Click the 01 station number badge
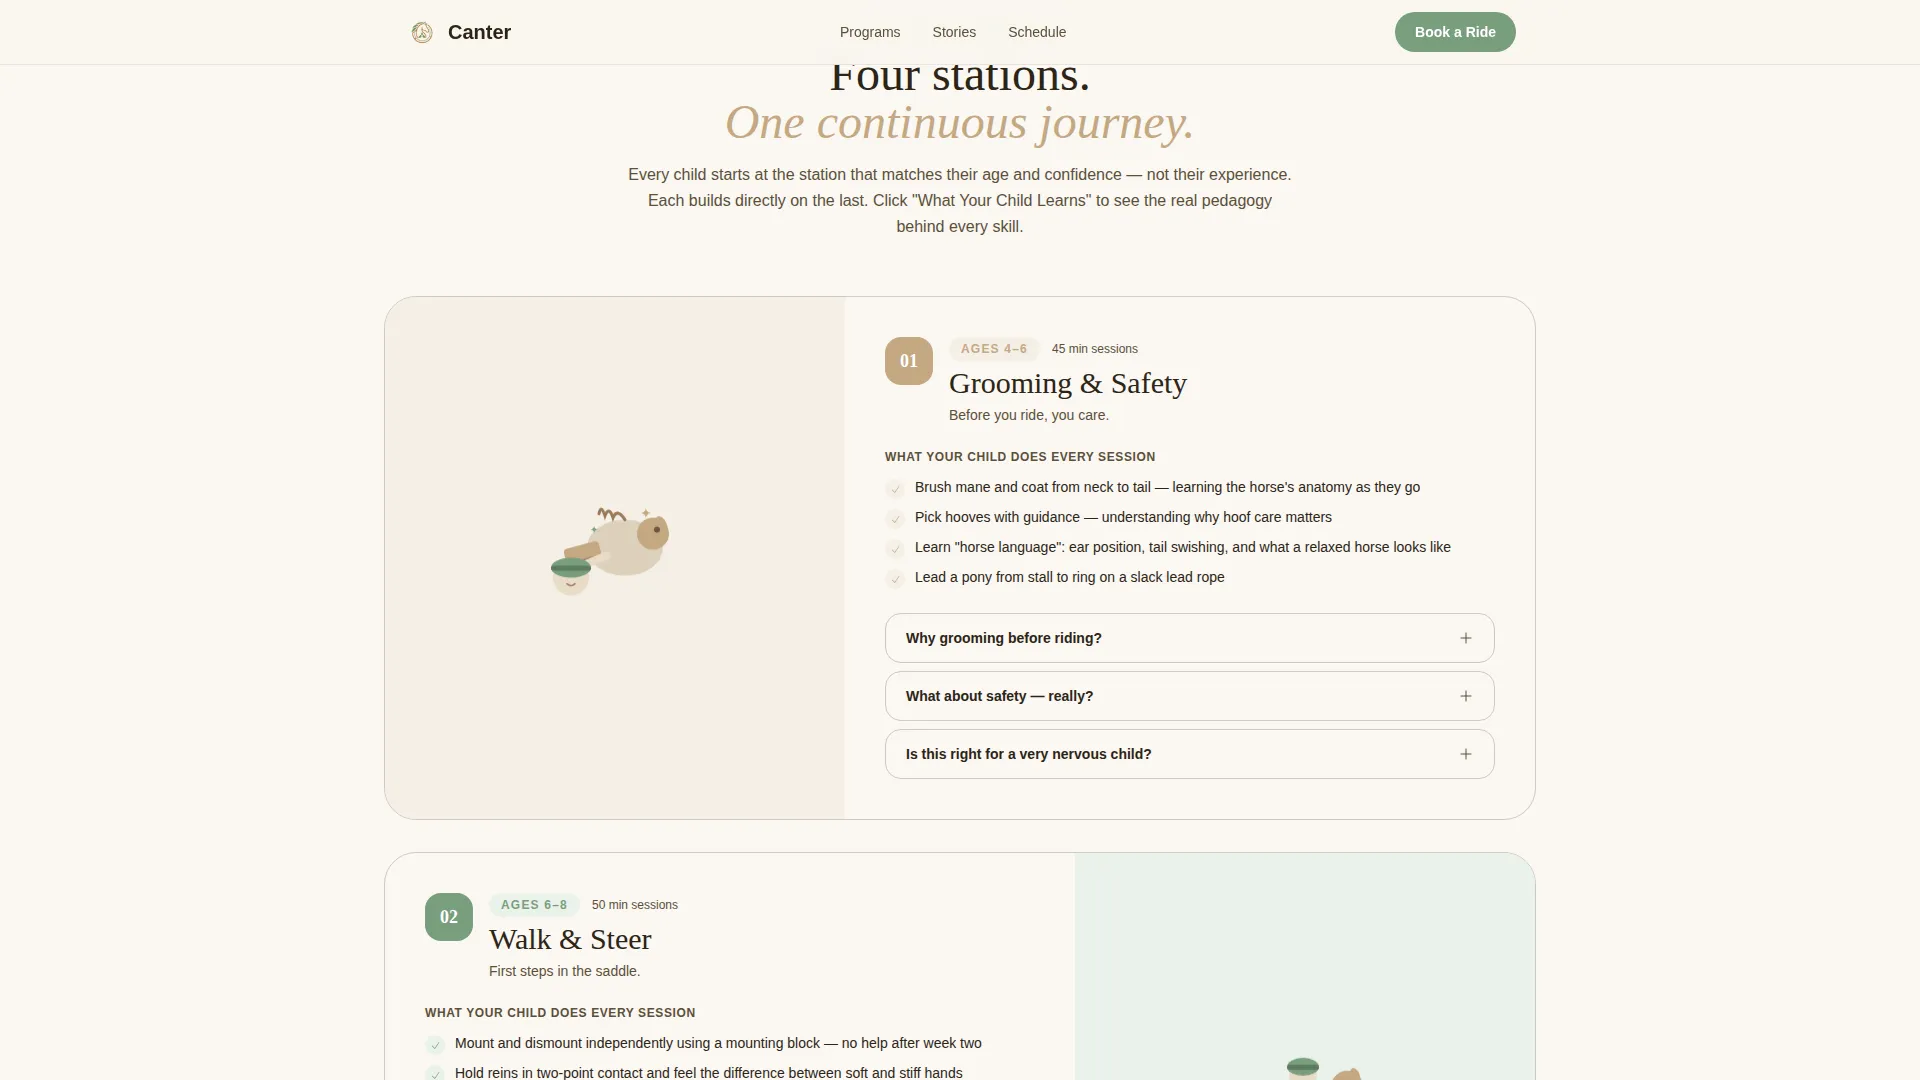 coord(909,361)
